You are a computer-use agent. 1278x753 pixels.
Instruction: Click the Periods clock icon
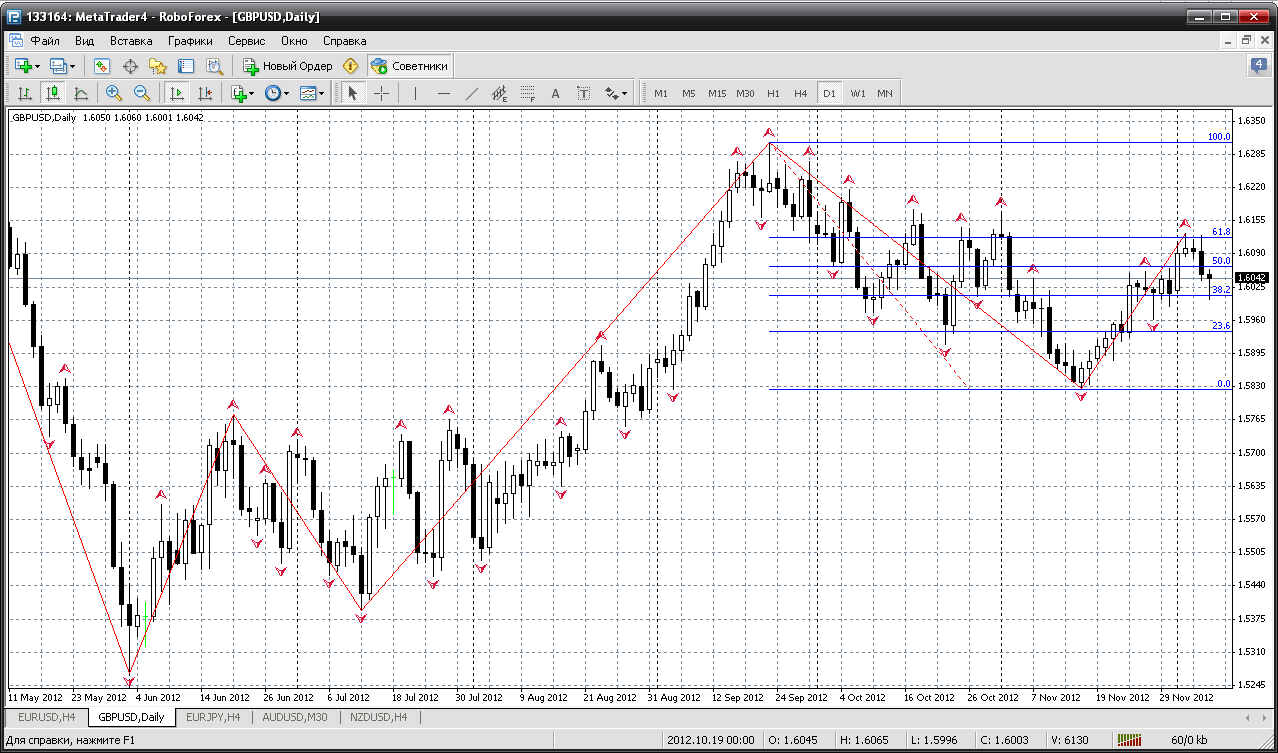pos(273,93)
